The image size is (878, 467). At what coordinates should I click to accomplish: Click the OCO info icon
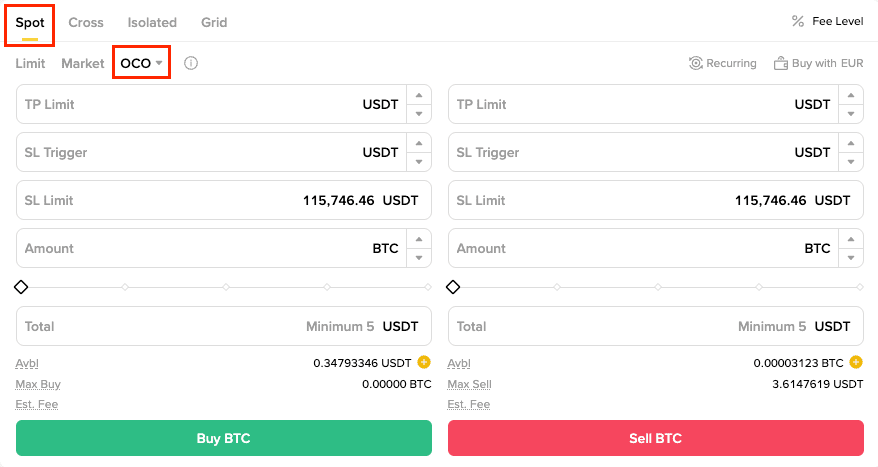pyautogui.click(x=191, y=63)
